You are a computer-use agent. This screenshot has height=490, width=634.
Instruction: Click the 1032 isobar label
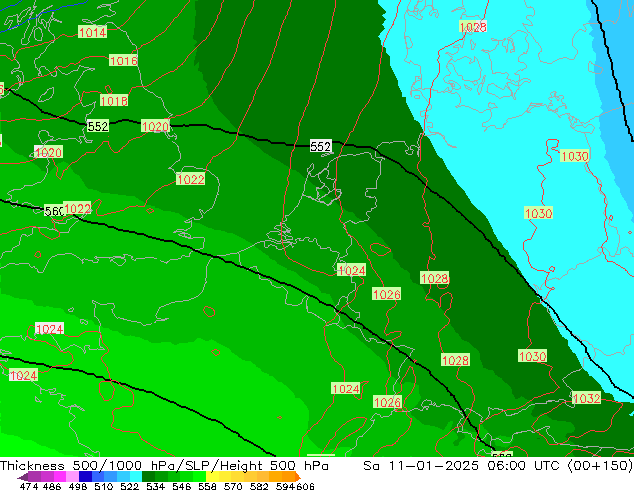587,398
